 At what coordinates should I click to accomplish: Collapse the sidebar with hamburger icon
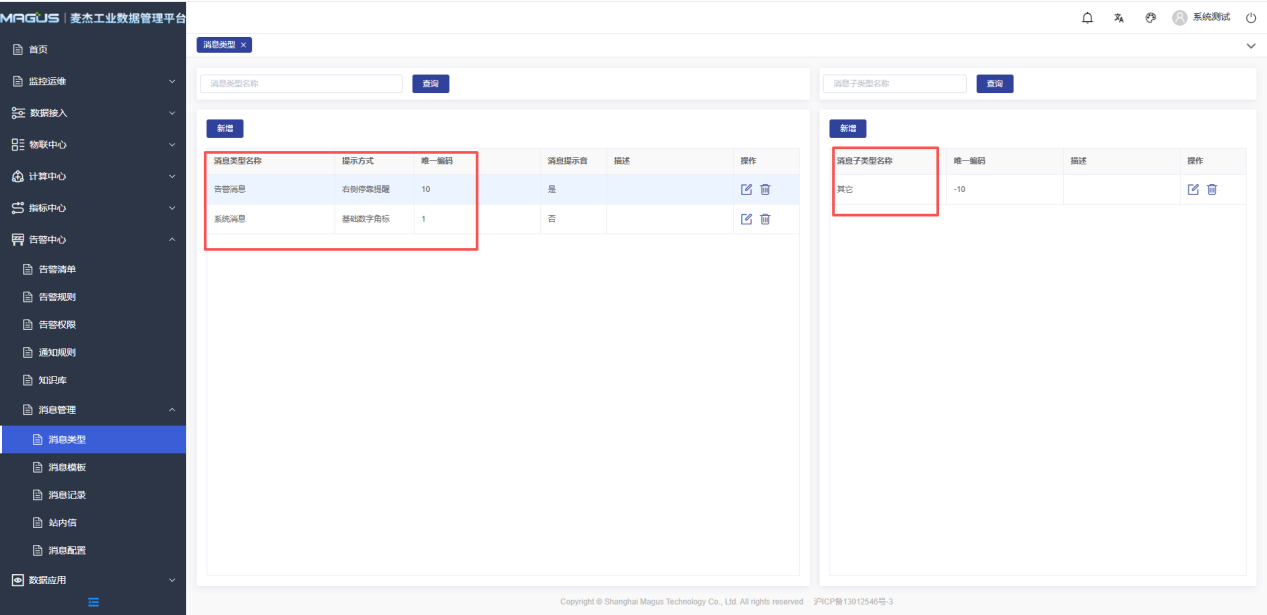(x=93, y=601)
